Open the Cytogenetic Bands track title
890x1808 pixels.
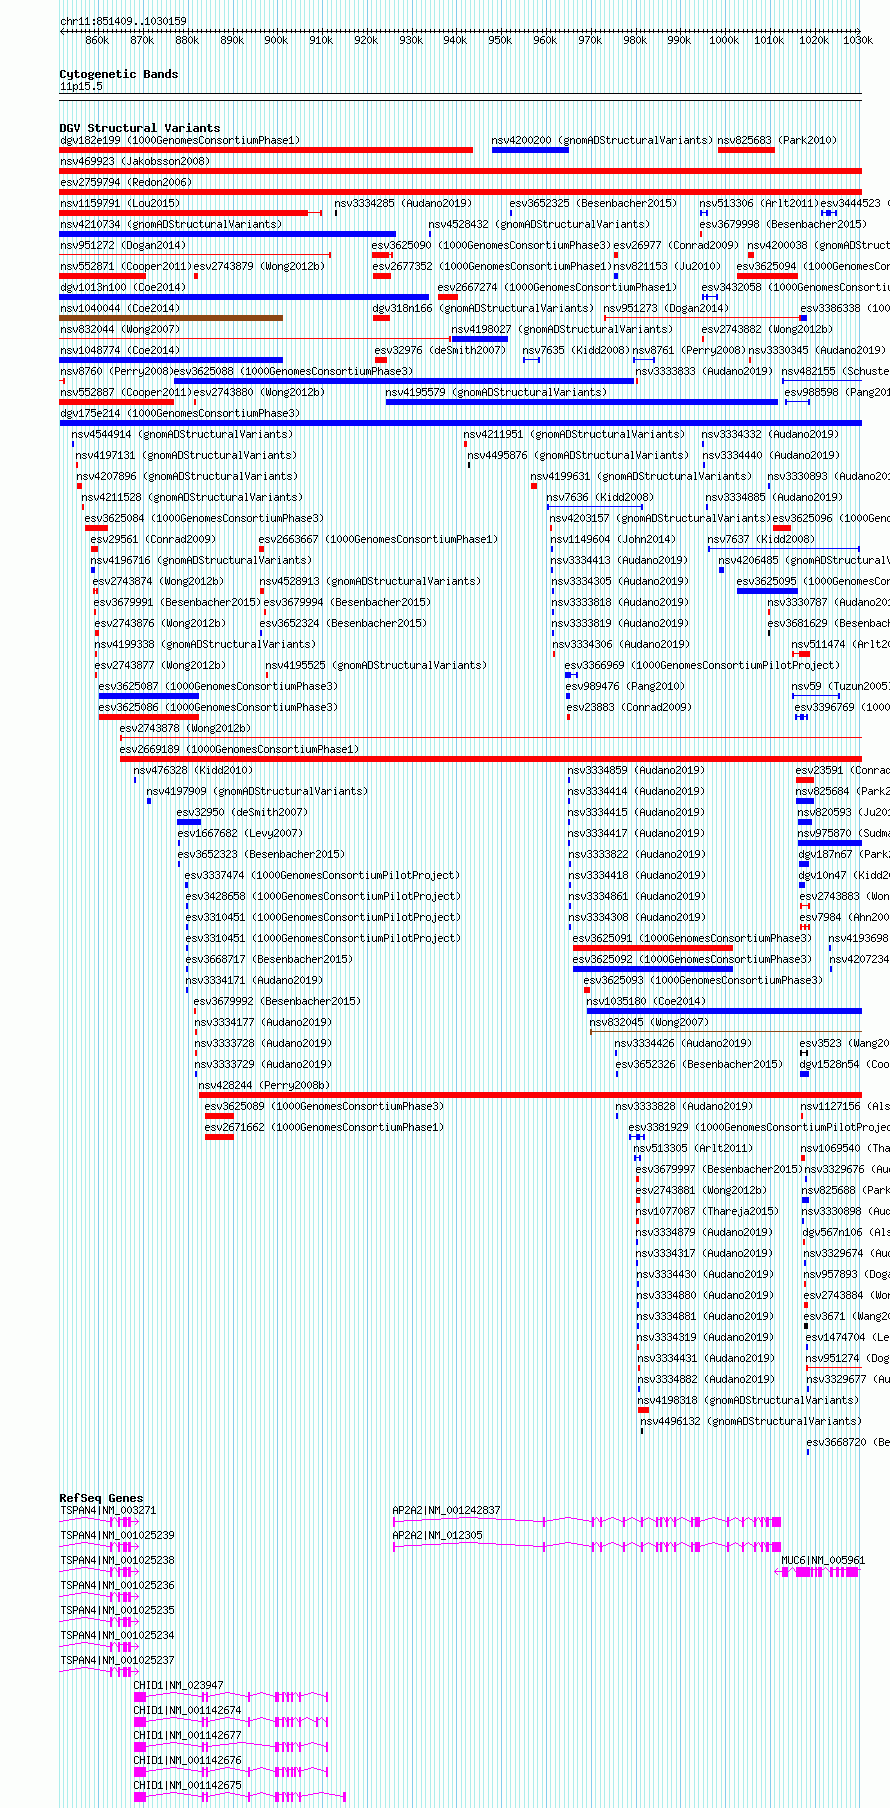pos(119,74)
